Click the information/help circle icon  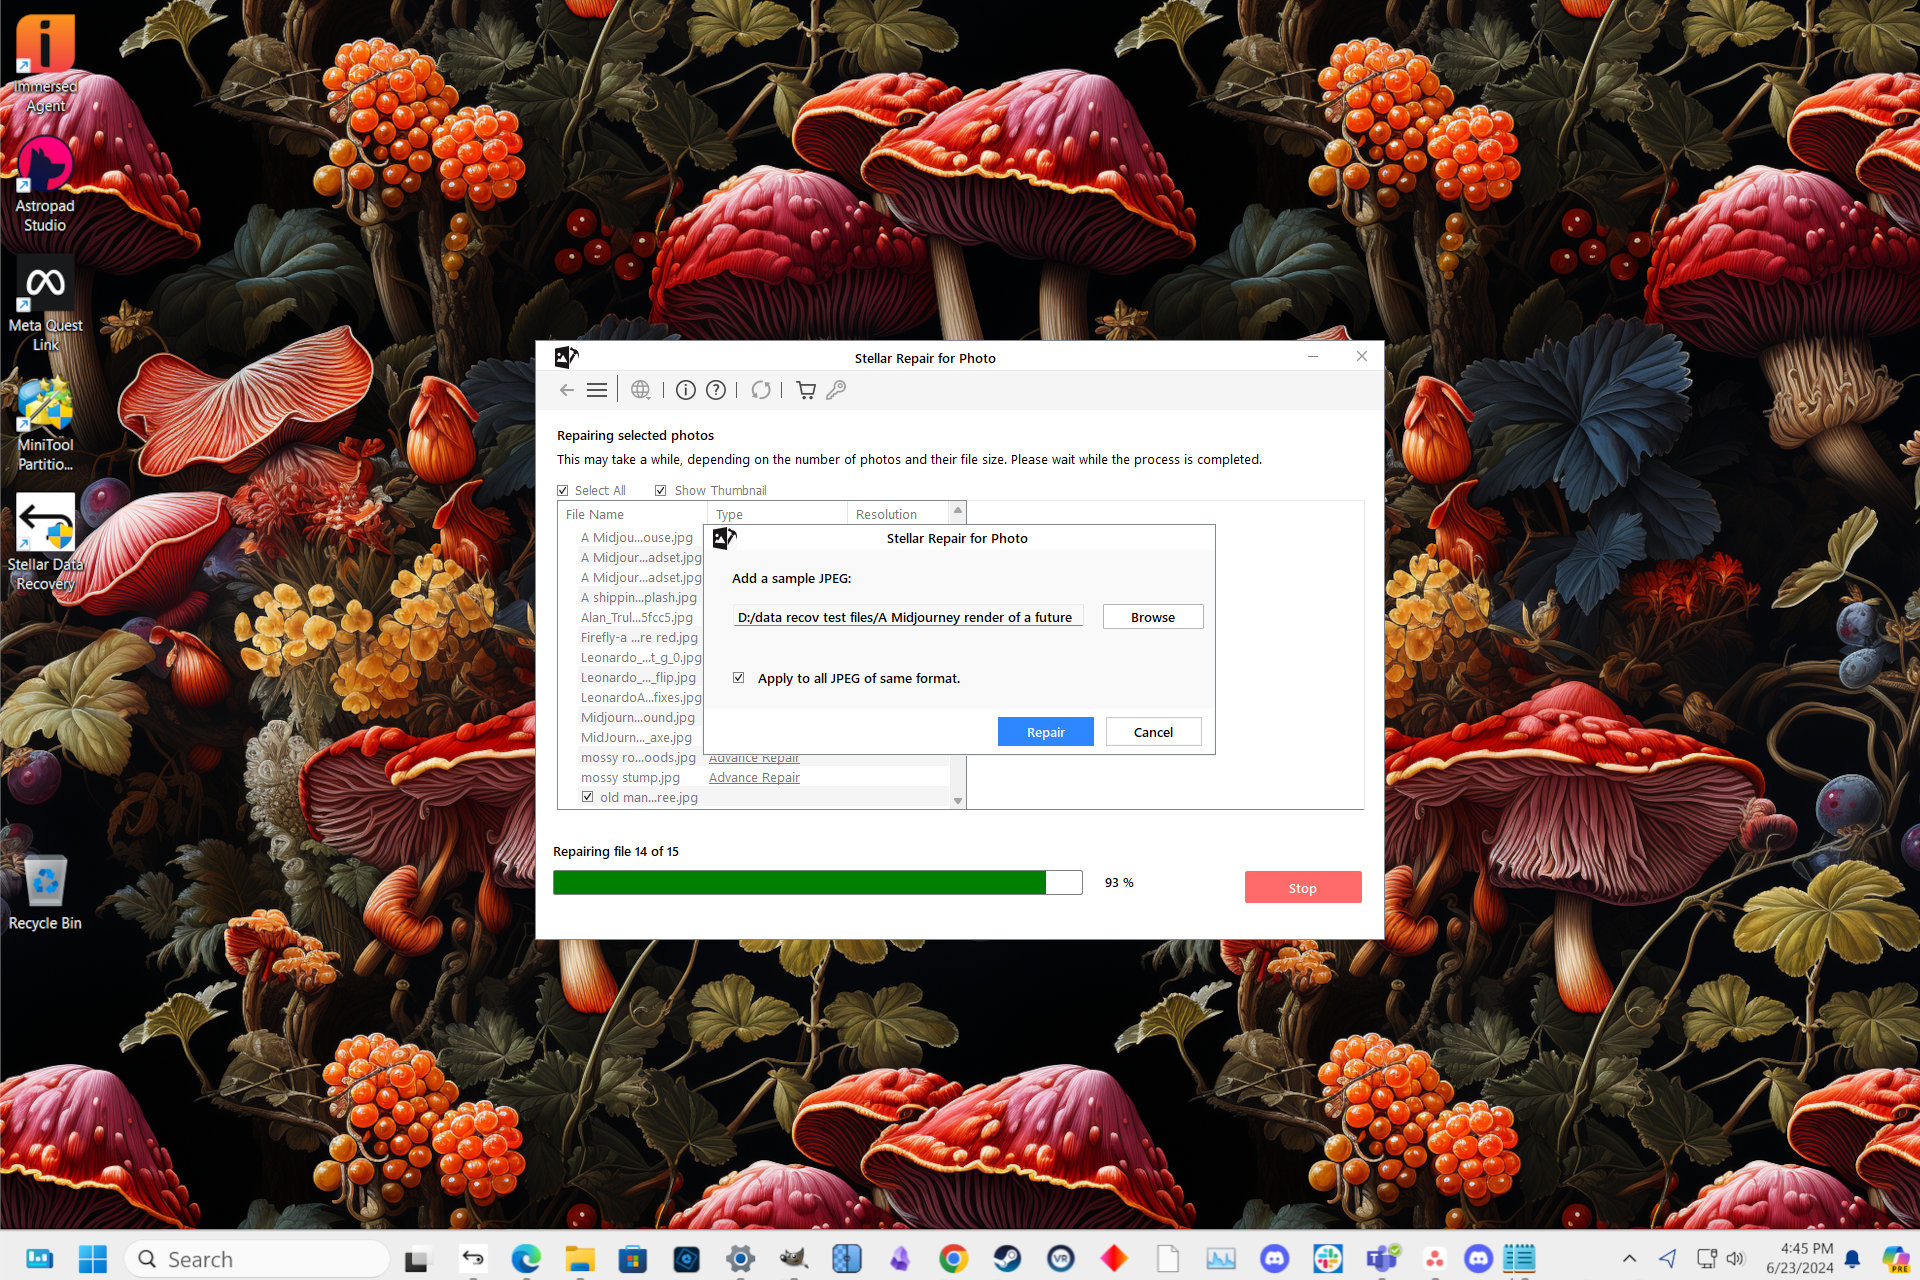click(686, 390)
